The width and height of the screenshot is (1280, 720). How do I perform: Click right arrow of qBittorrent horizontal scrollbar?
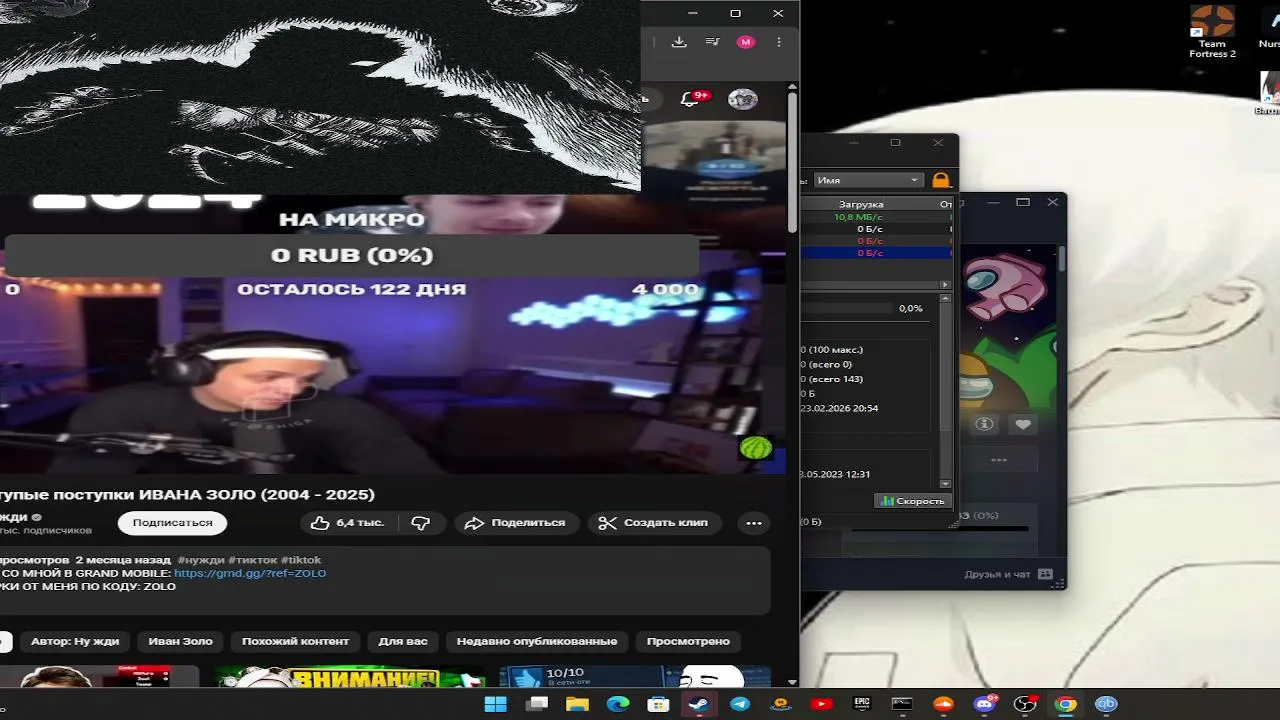coord(946,285)
